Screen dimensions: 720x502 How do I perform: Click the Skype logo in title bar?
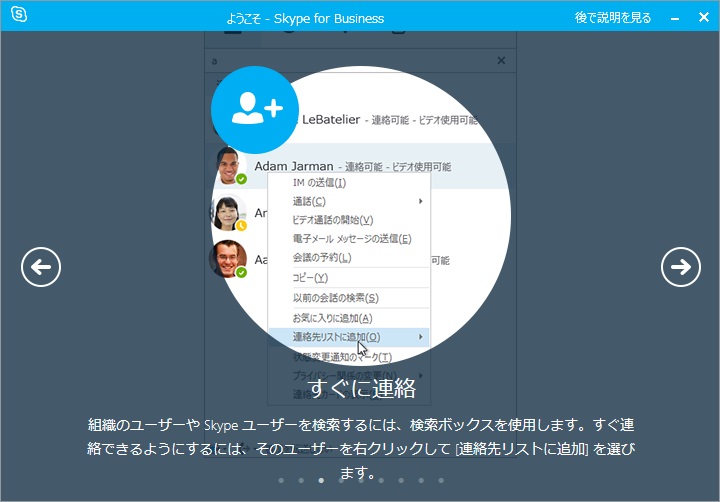(19, 15)
